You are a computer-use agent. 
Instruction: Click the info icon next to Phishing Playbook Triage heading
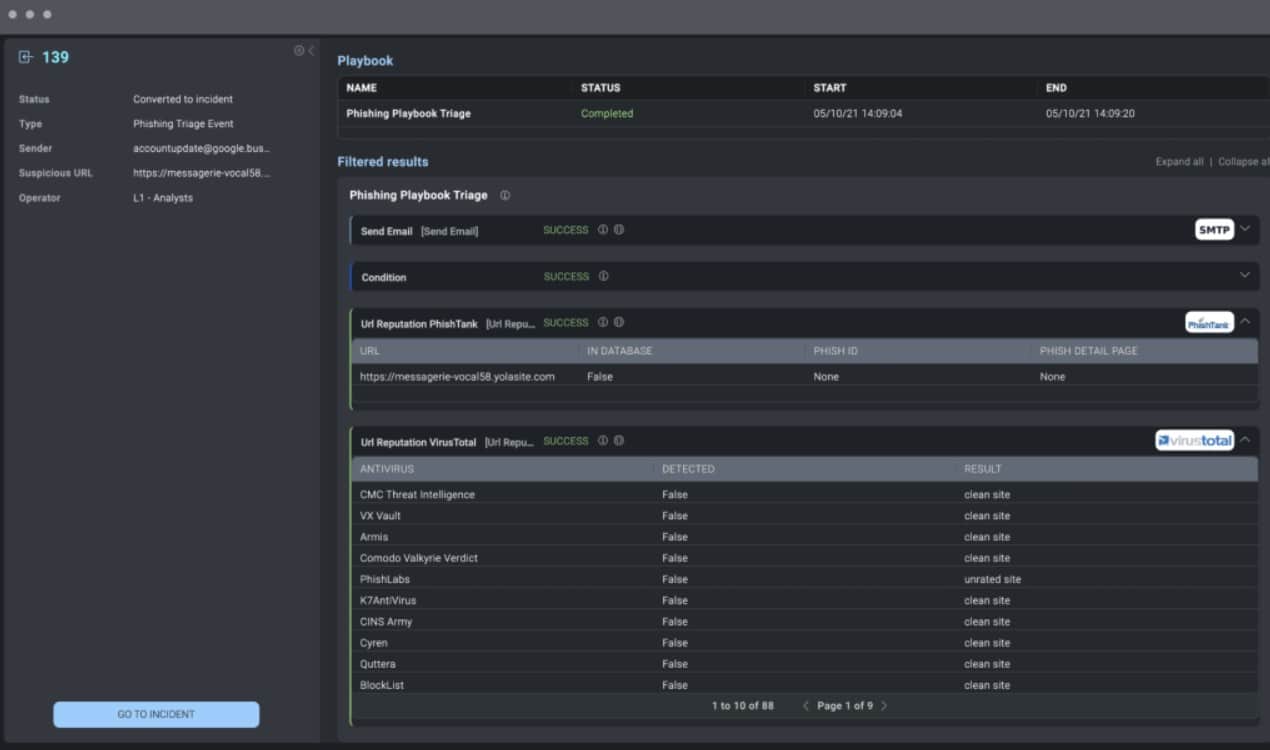pos(505,195)
